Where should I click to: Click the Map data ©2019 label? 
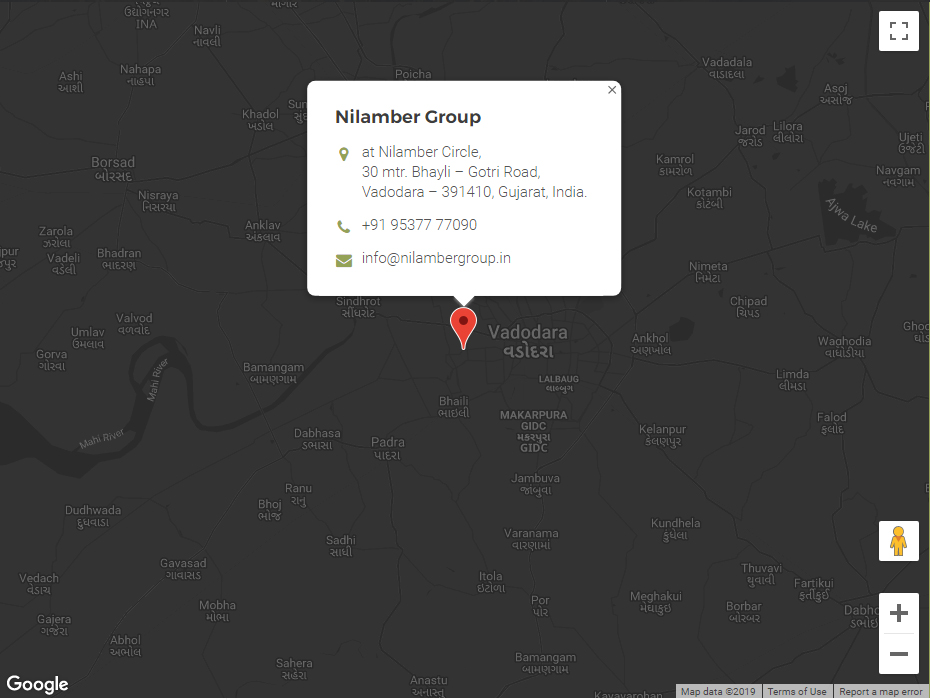click(718, 692)
